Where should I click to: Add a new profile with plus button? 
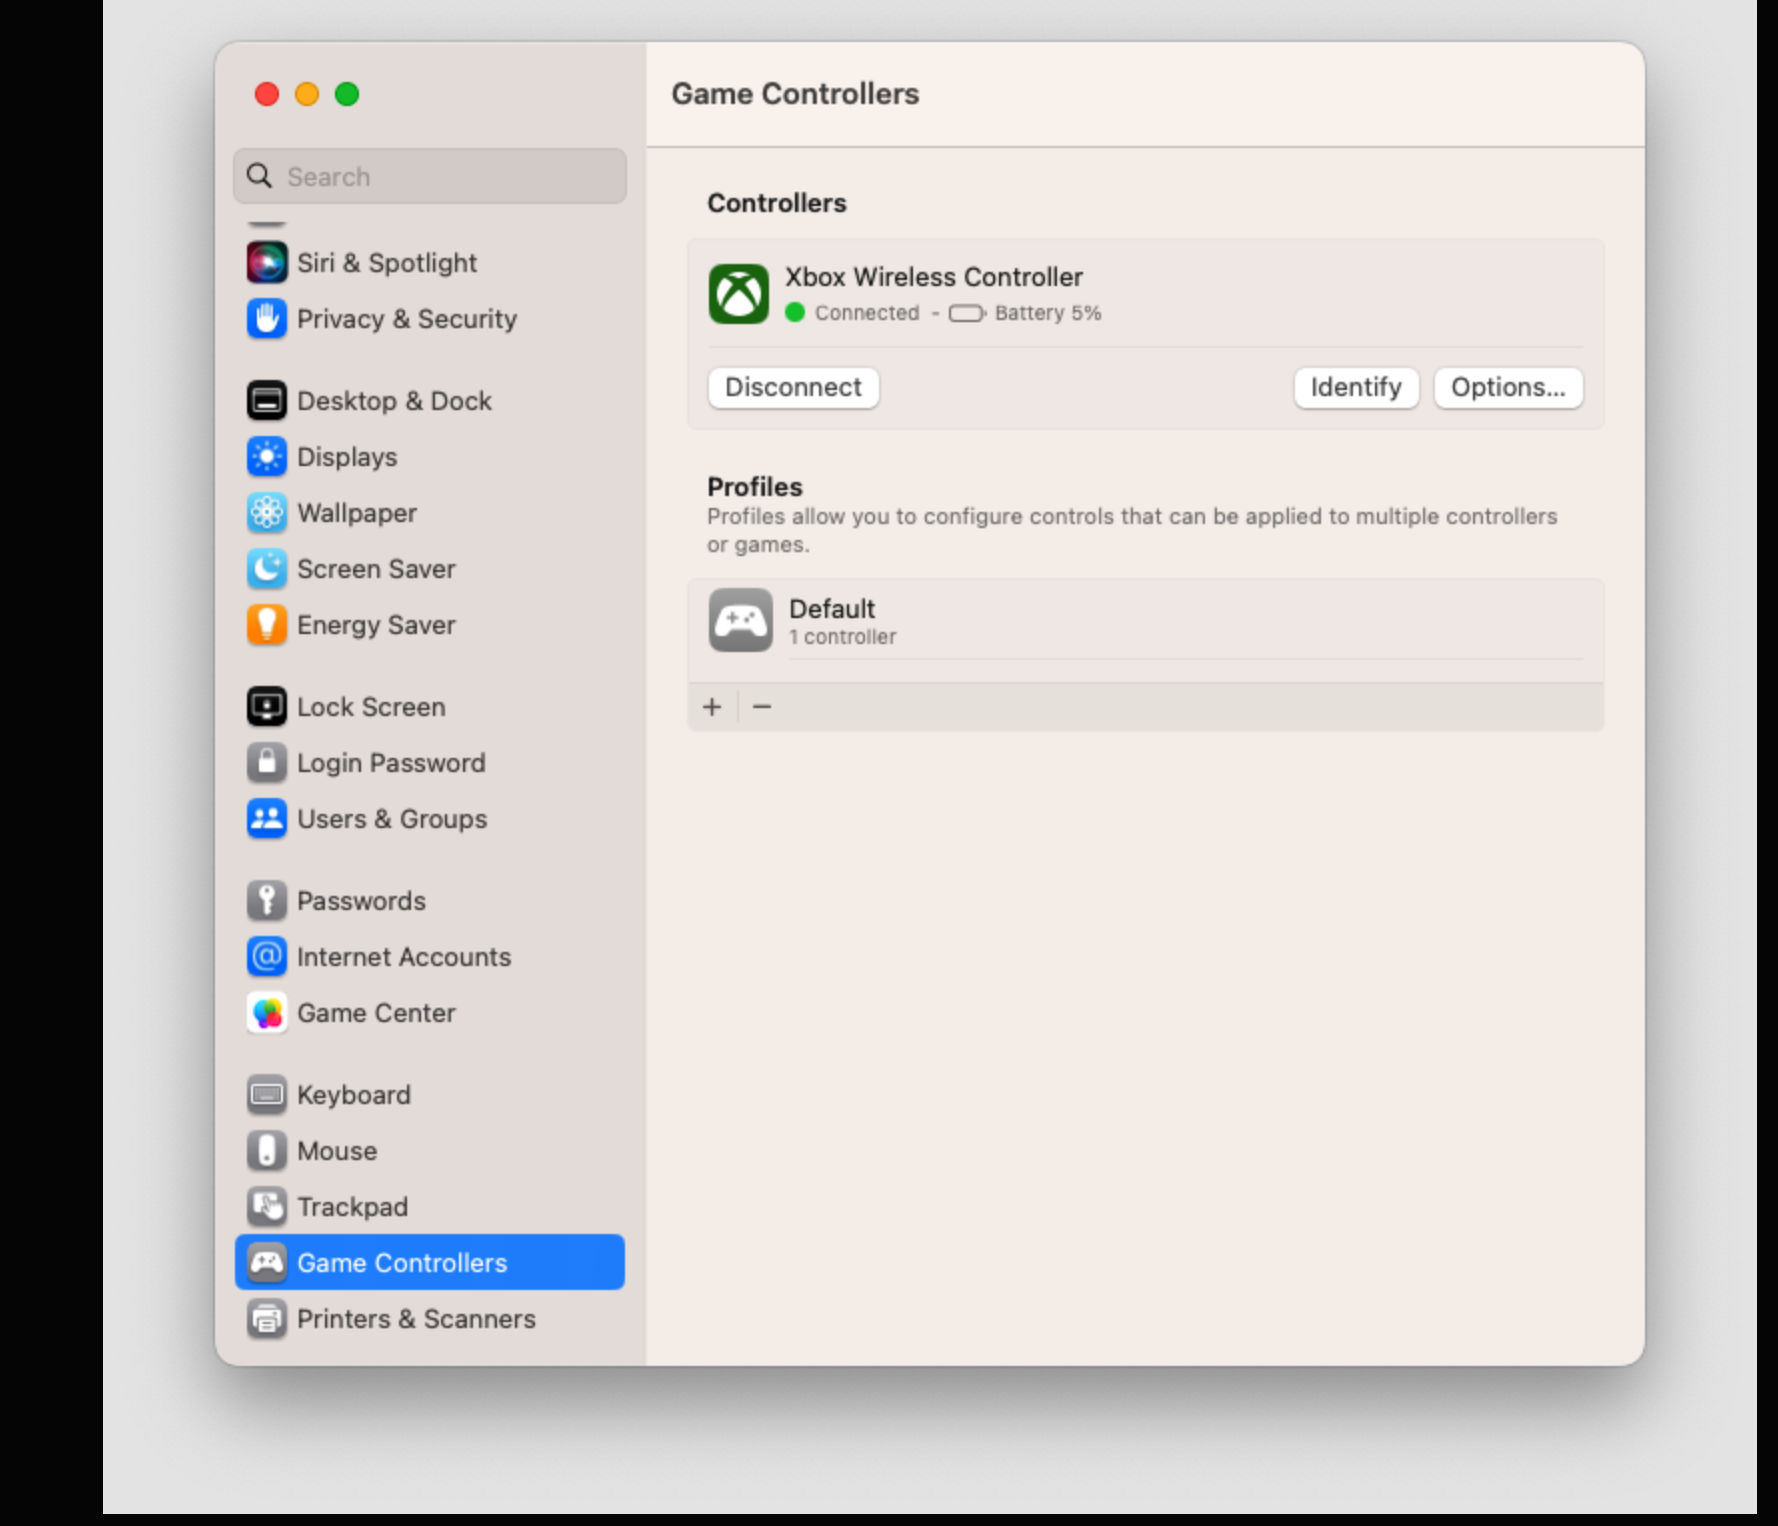[x=712, y=707]
